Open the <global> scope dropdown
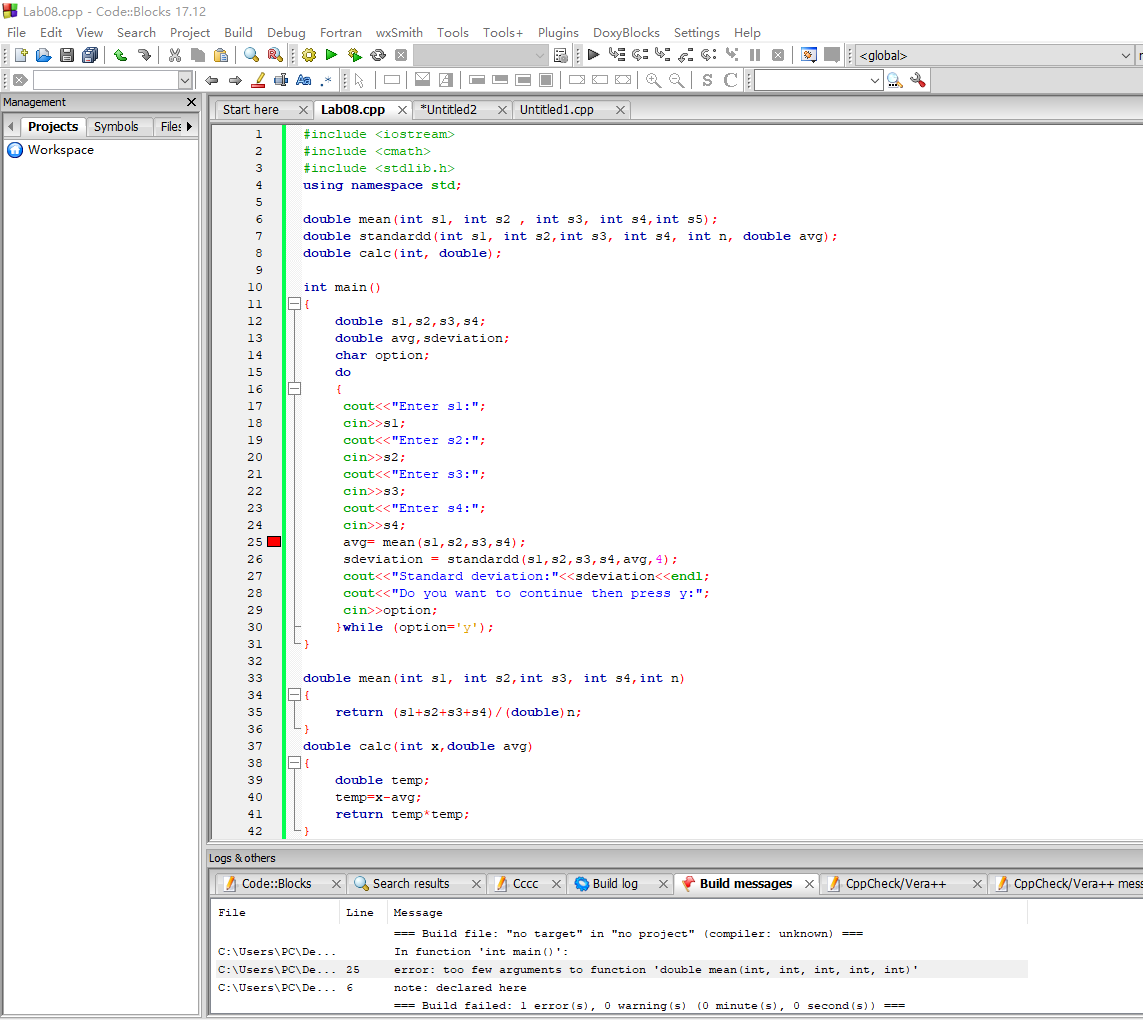This screenshot has height=1020, width=1143. (1126, 56)
